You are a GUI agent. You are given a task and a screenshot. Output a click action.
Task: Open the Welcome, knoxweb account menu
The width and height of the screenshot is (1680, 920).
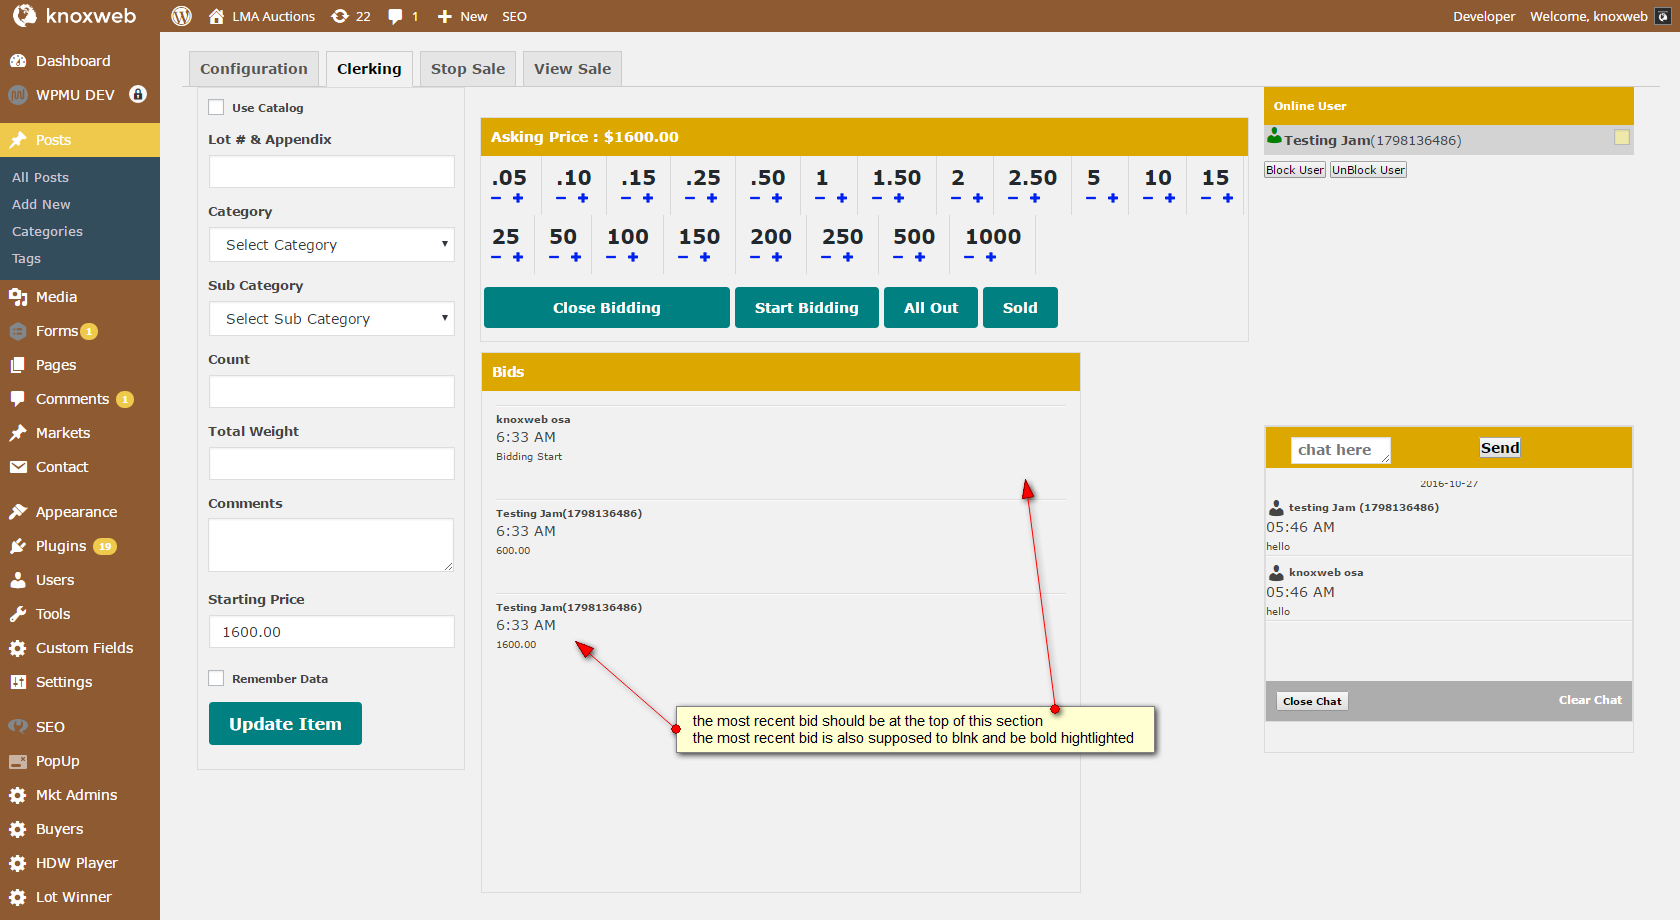pyautogui.click(x=1588, y=16)
